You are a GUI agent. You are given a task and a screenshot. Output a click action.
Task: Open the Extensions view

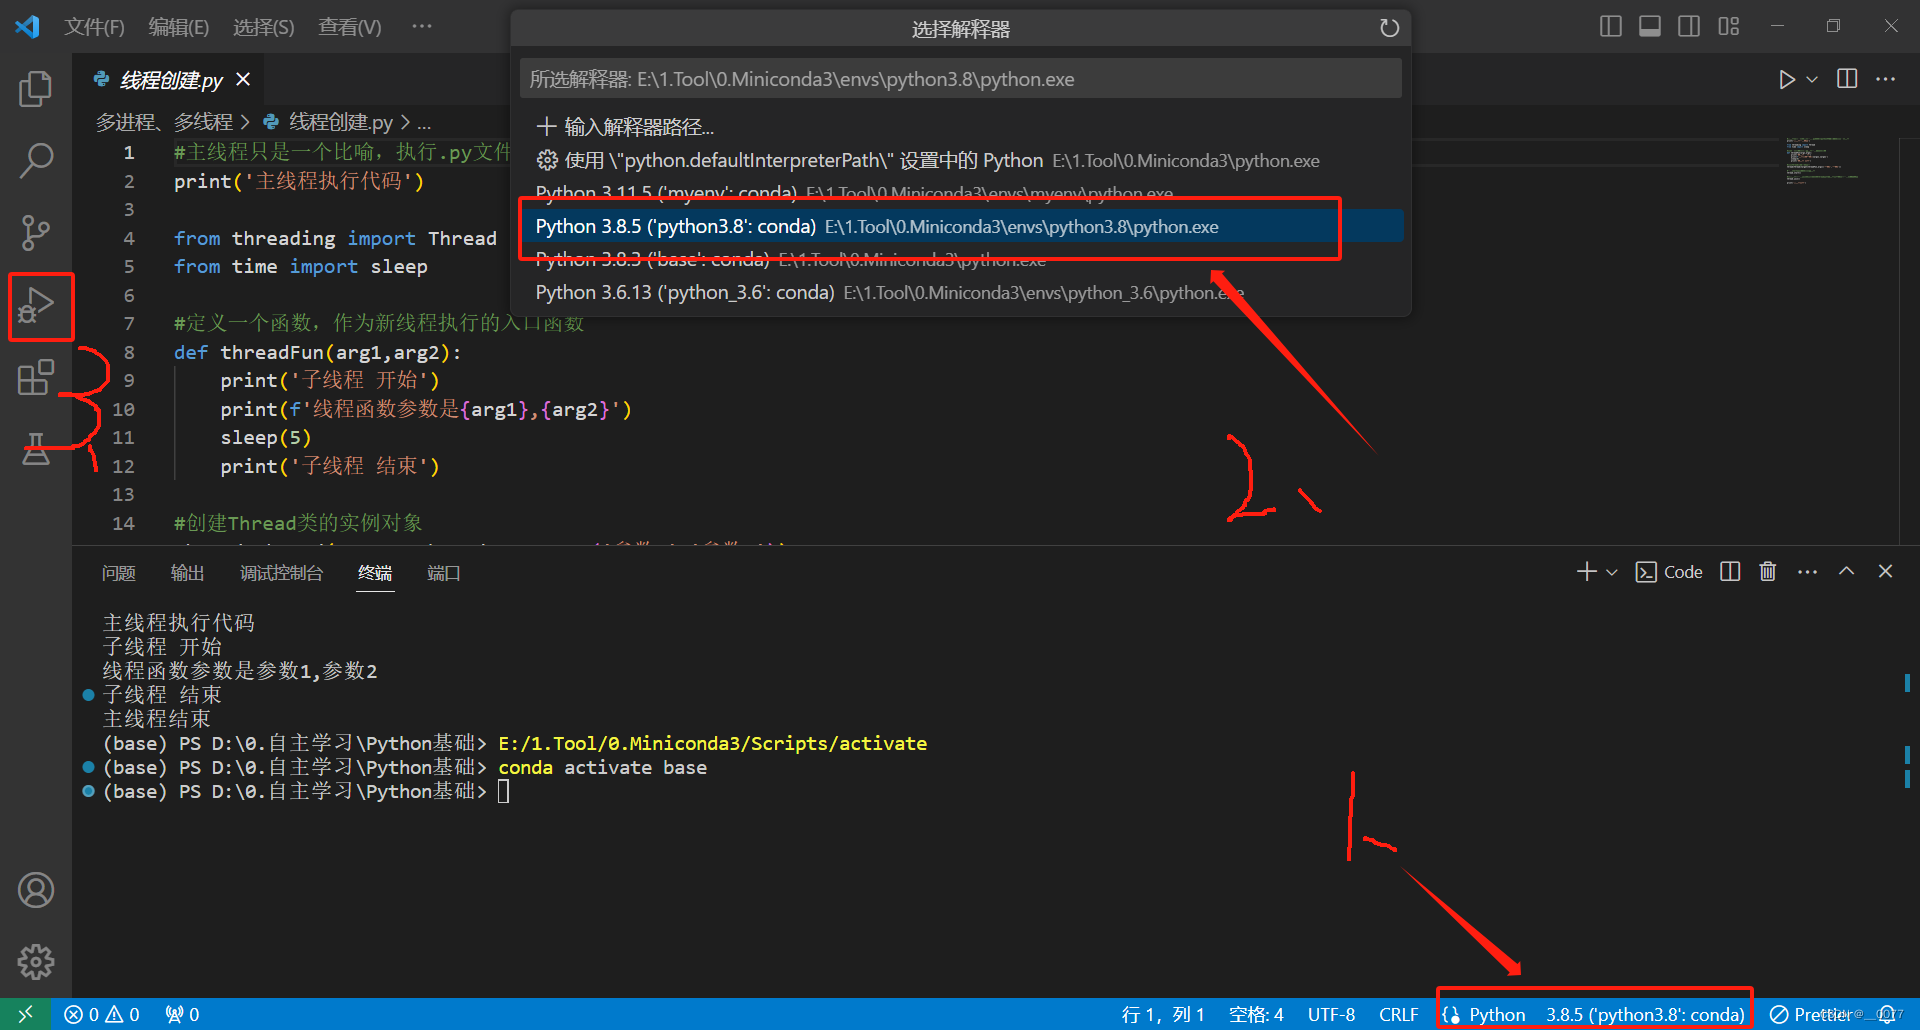click(x=36, y=378)
